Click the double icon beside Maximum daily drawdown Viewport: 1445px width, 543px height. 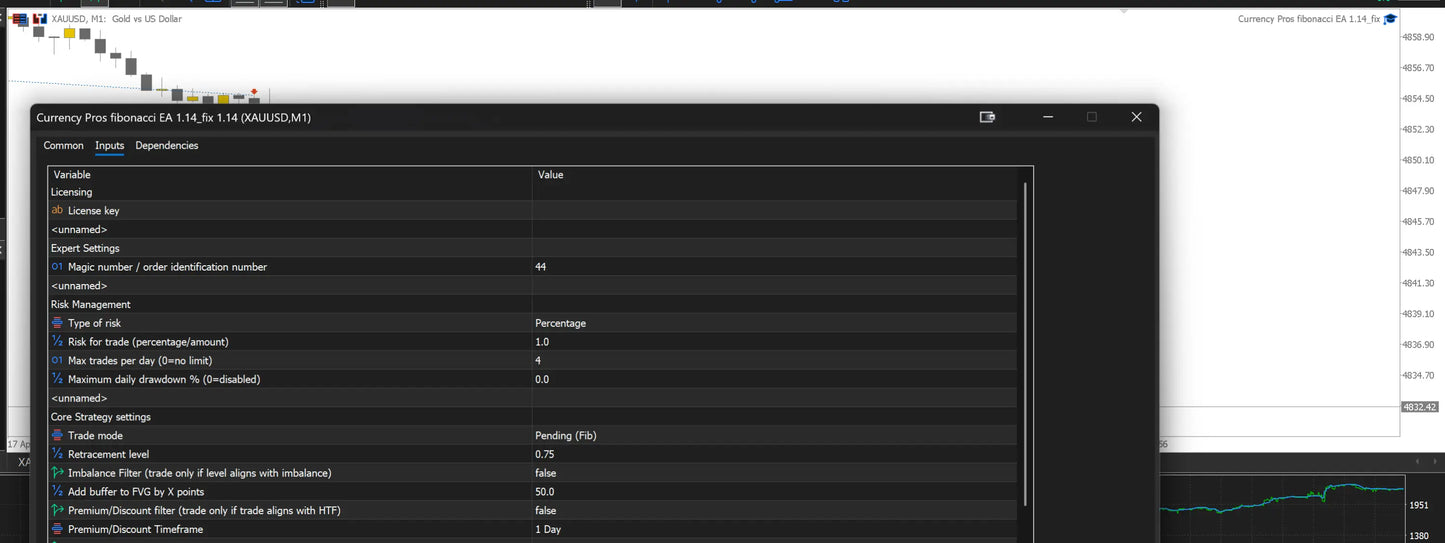click(57, 379)
